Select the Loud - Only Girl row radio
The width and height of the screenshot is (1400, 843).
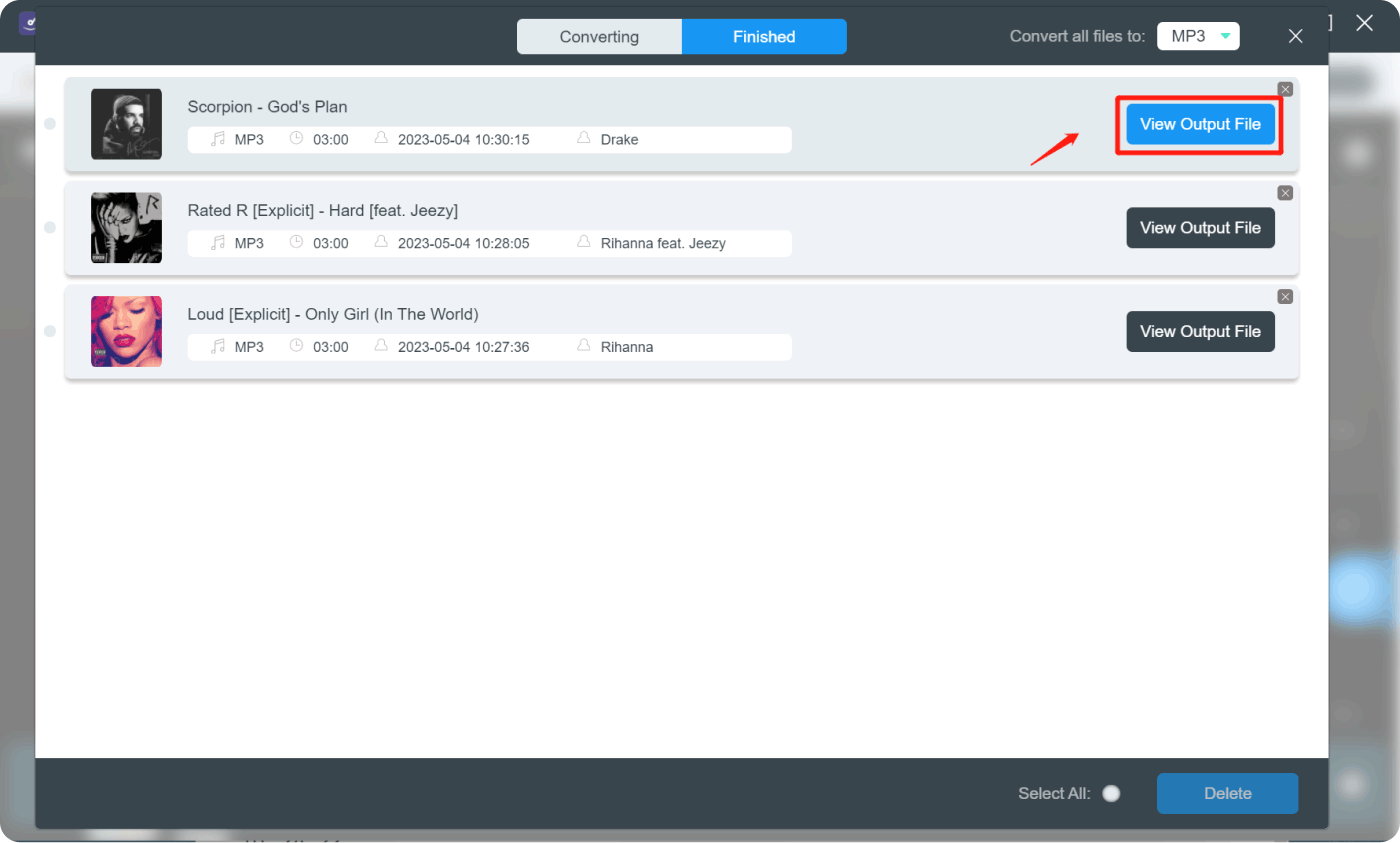tap(50, 331)
